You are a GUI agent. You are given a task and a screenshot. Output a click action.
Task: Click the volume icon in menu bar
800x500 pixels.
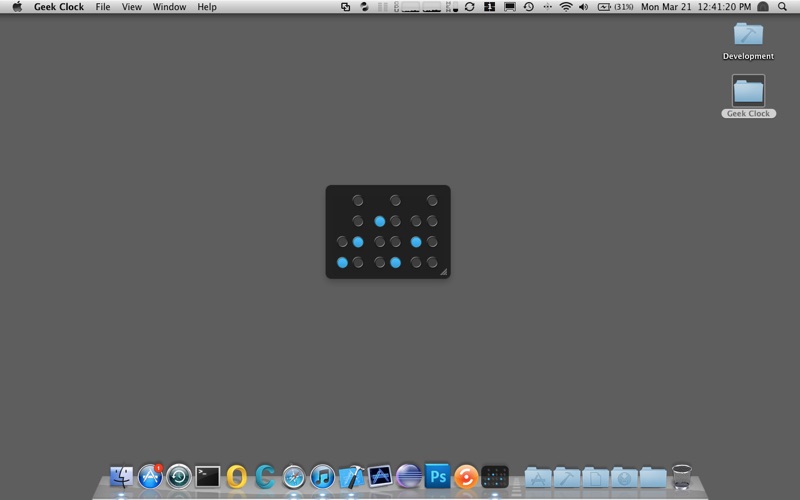tap(584, 7)
